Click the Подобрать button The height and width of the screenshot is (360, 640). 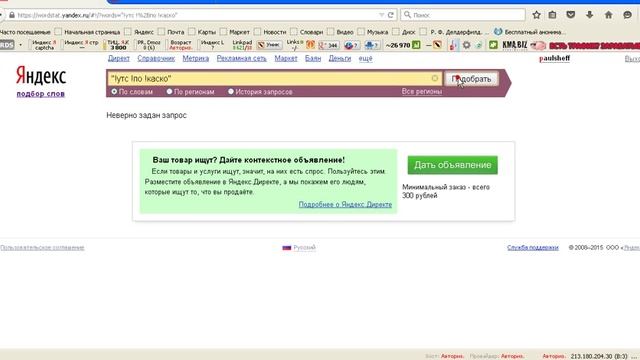(x=471, y=79)
